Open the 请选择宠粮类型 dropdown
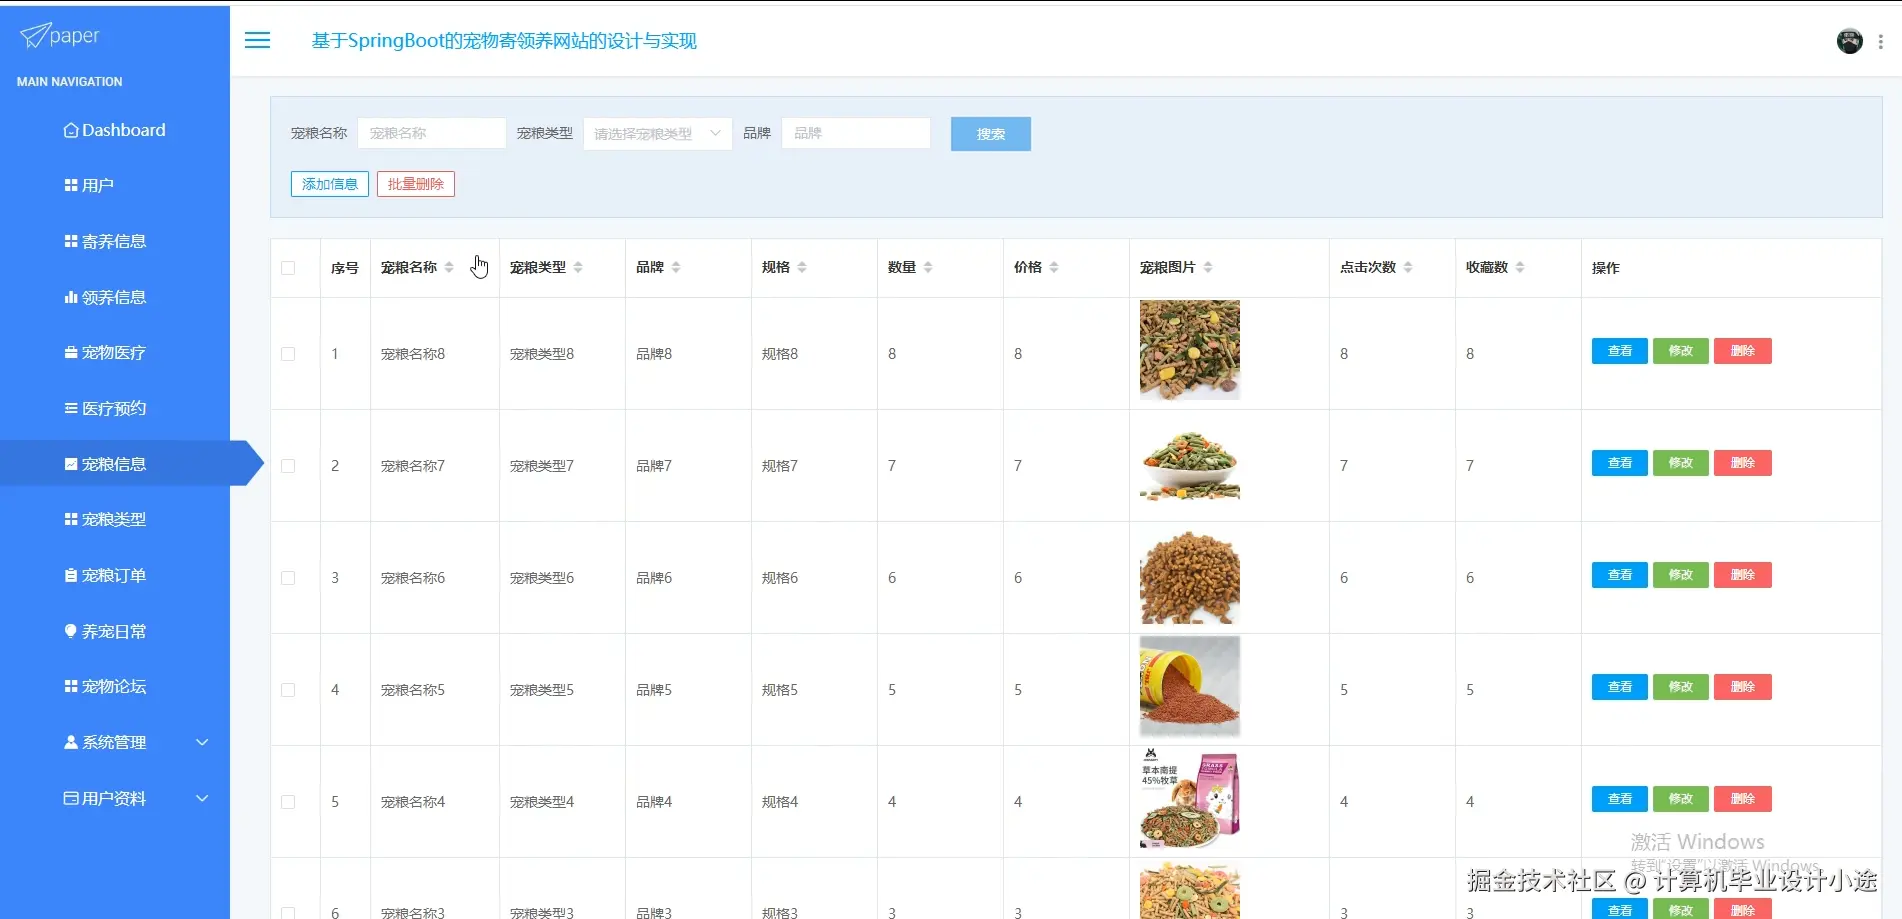This screenshot has width=1902, height=919. pos(656,133)
